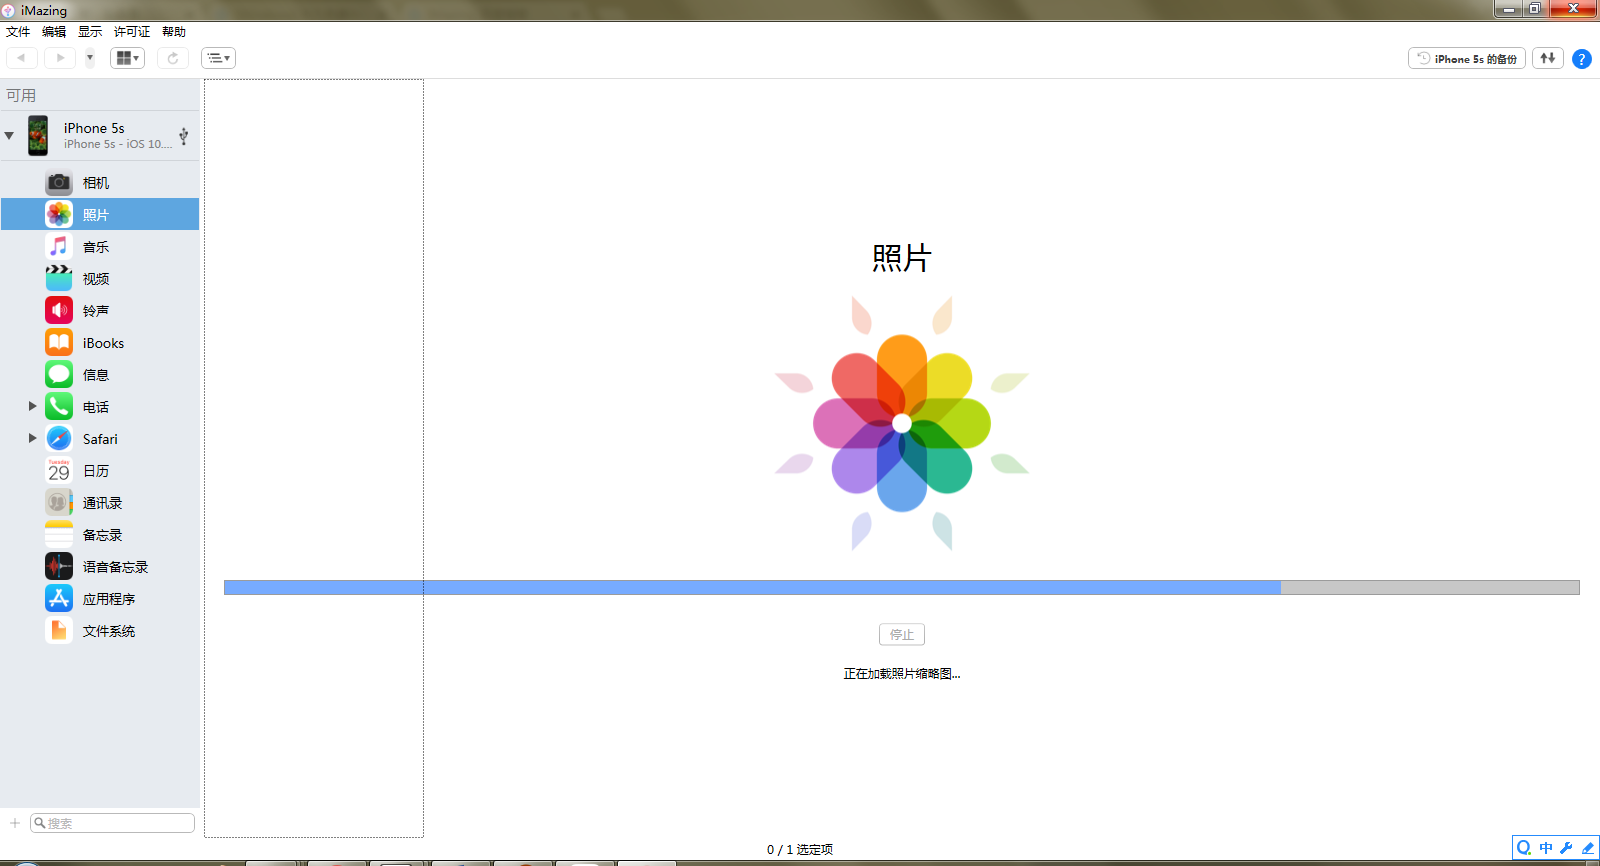Click the 正在加载照片缩略图 status message
Image resolution: width=1600 pixels, height=866 pixels.
pyautogui.click(x=902, y=674)
